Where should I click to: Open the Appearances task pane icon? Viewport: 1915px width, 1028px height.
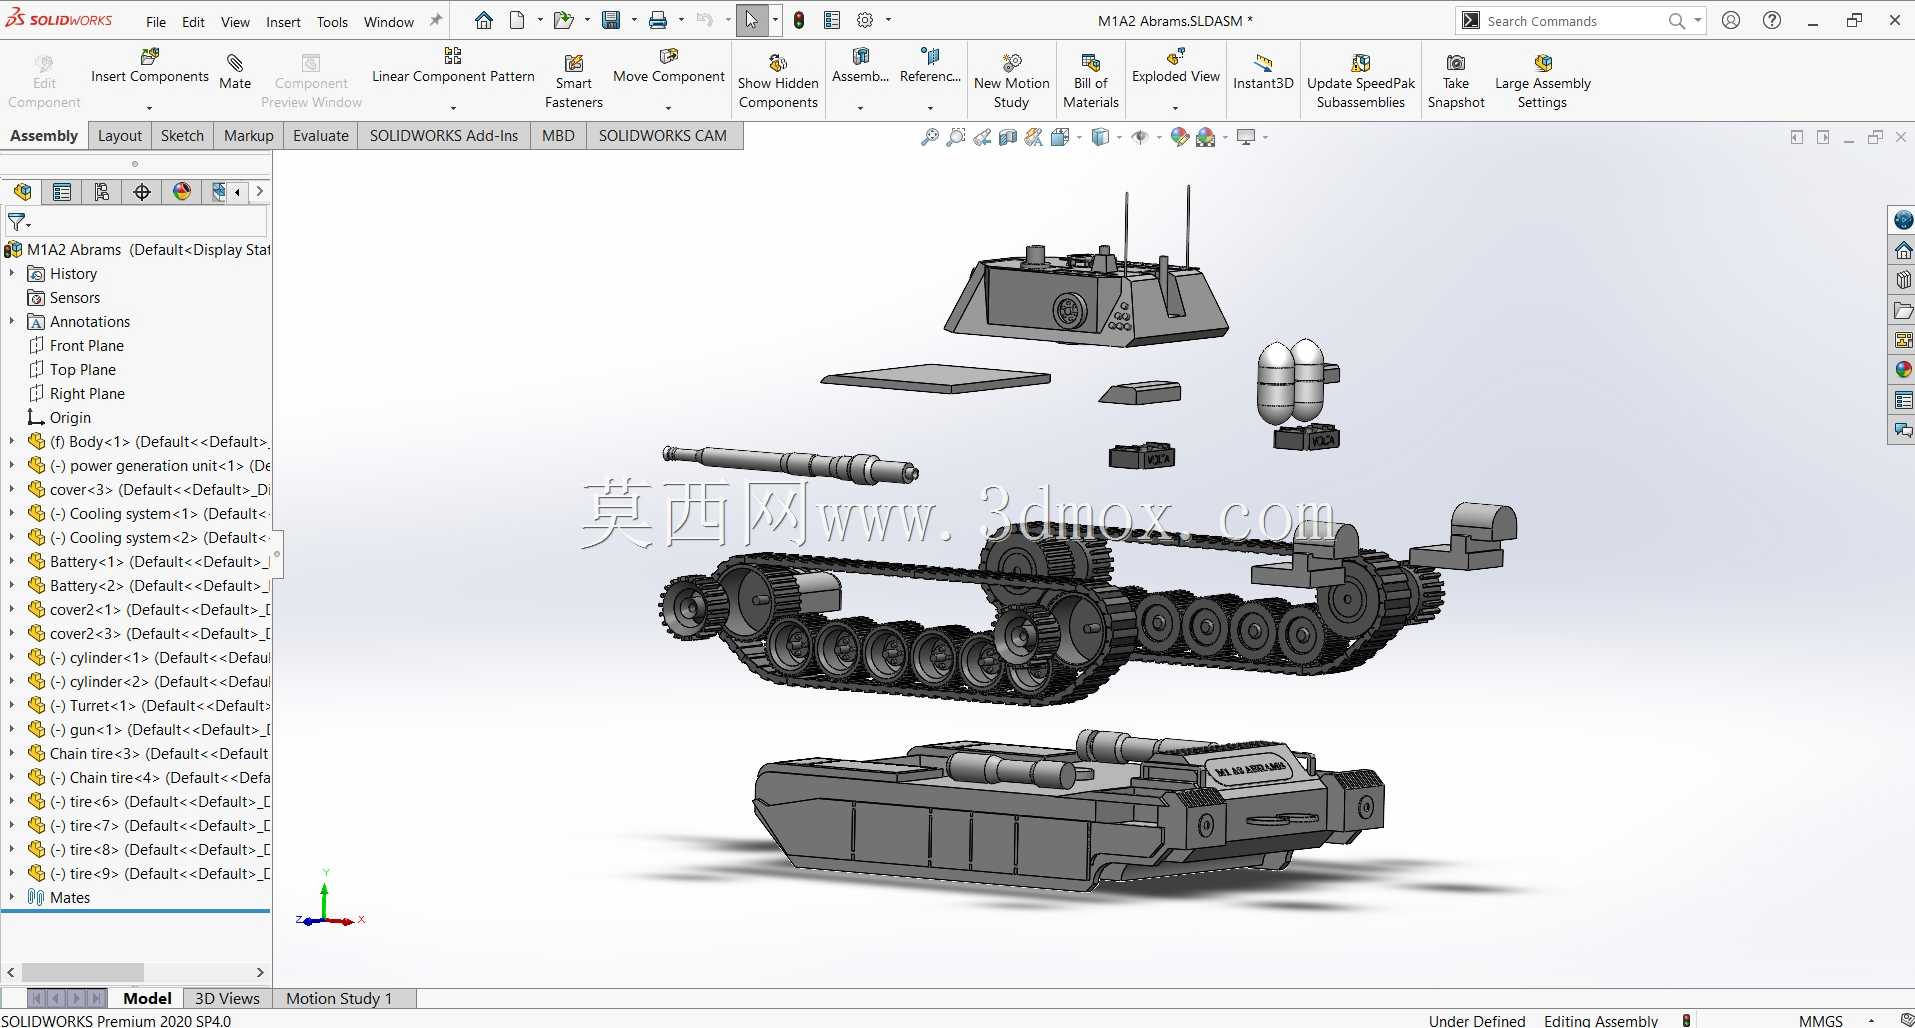point(1903,370)
